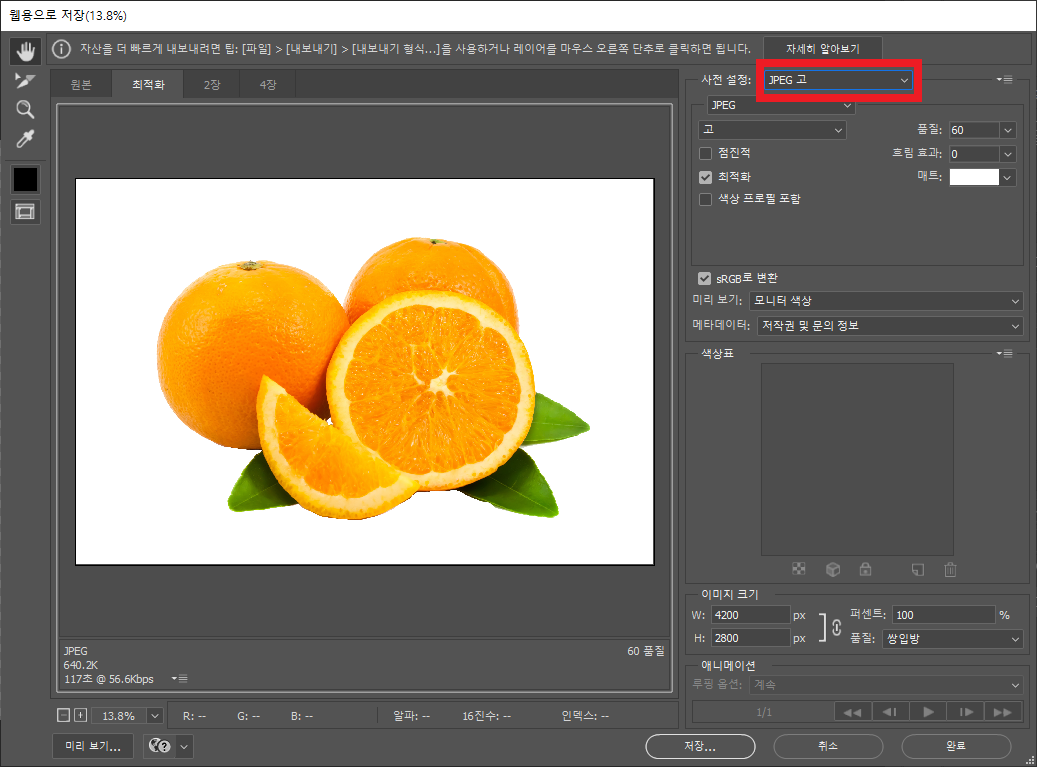The image size is (1037, 767).
Task: Select the Slice Select tool
Action: [x=25, y=80]
